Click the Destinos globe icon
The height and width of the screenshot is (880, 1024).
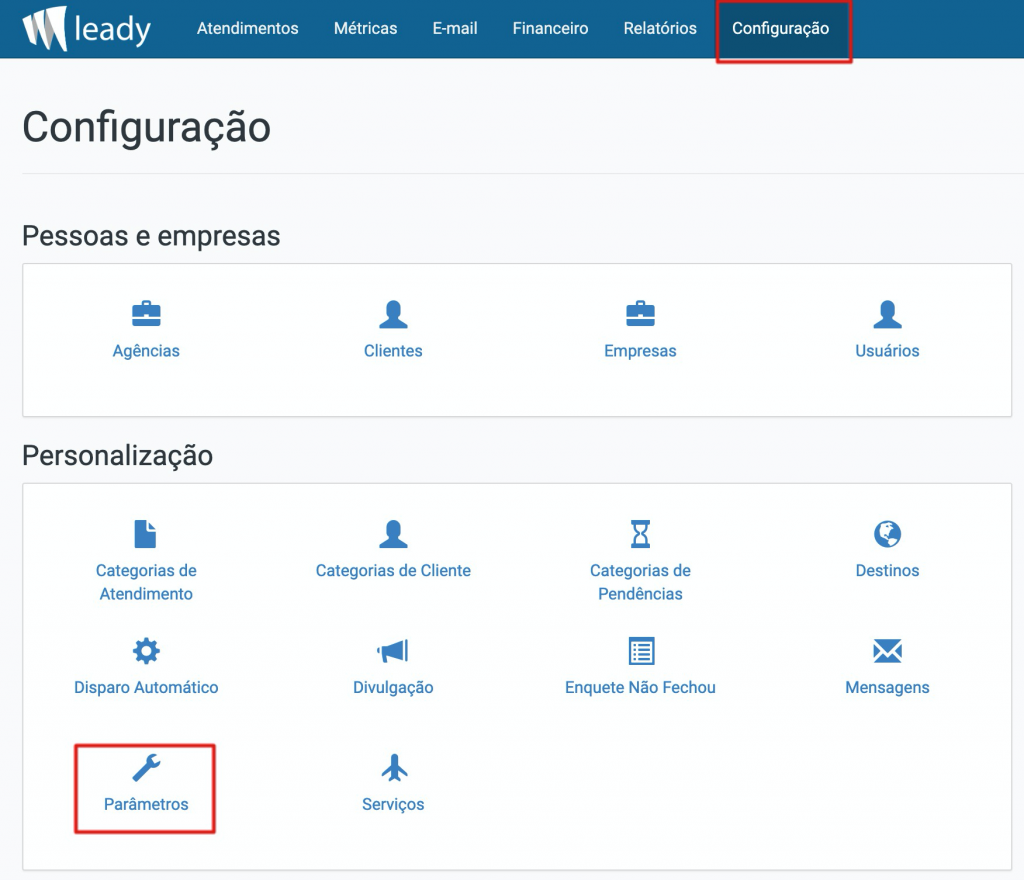coord(888,534)
